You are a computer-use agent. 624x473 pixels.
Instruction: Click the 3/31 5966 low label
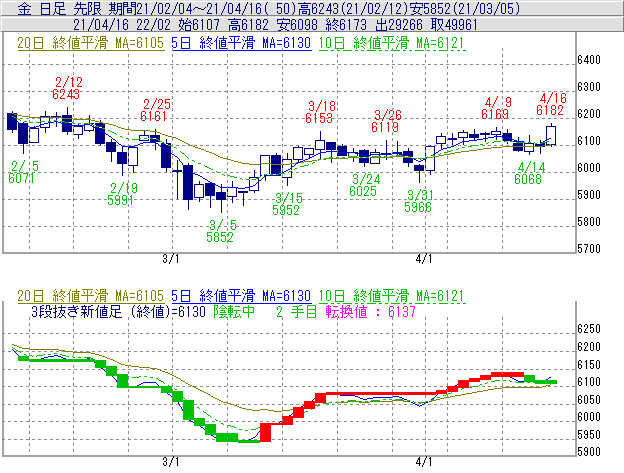419,201
